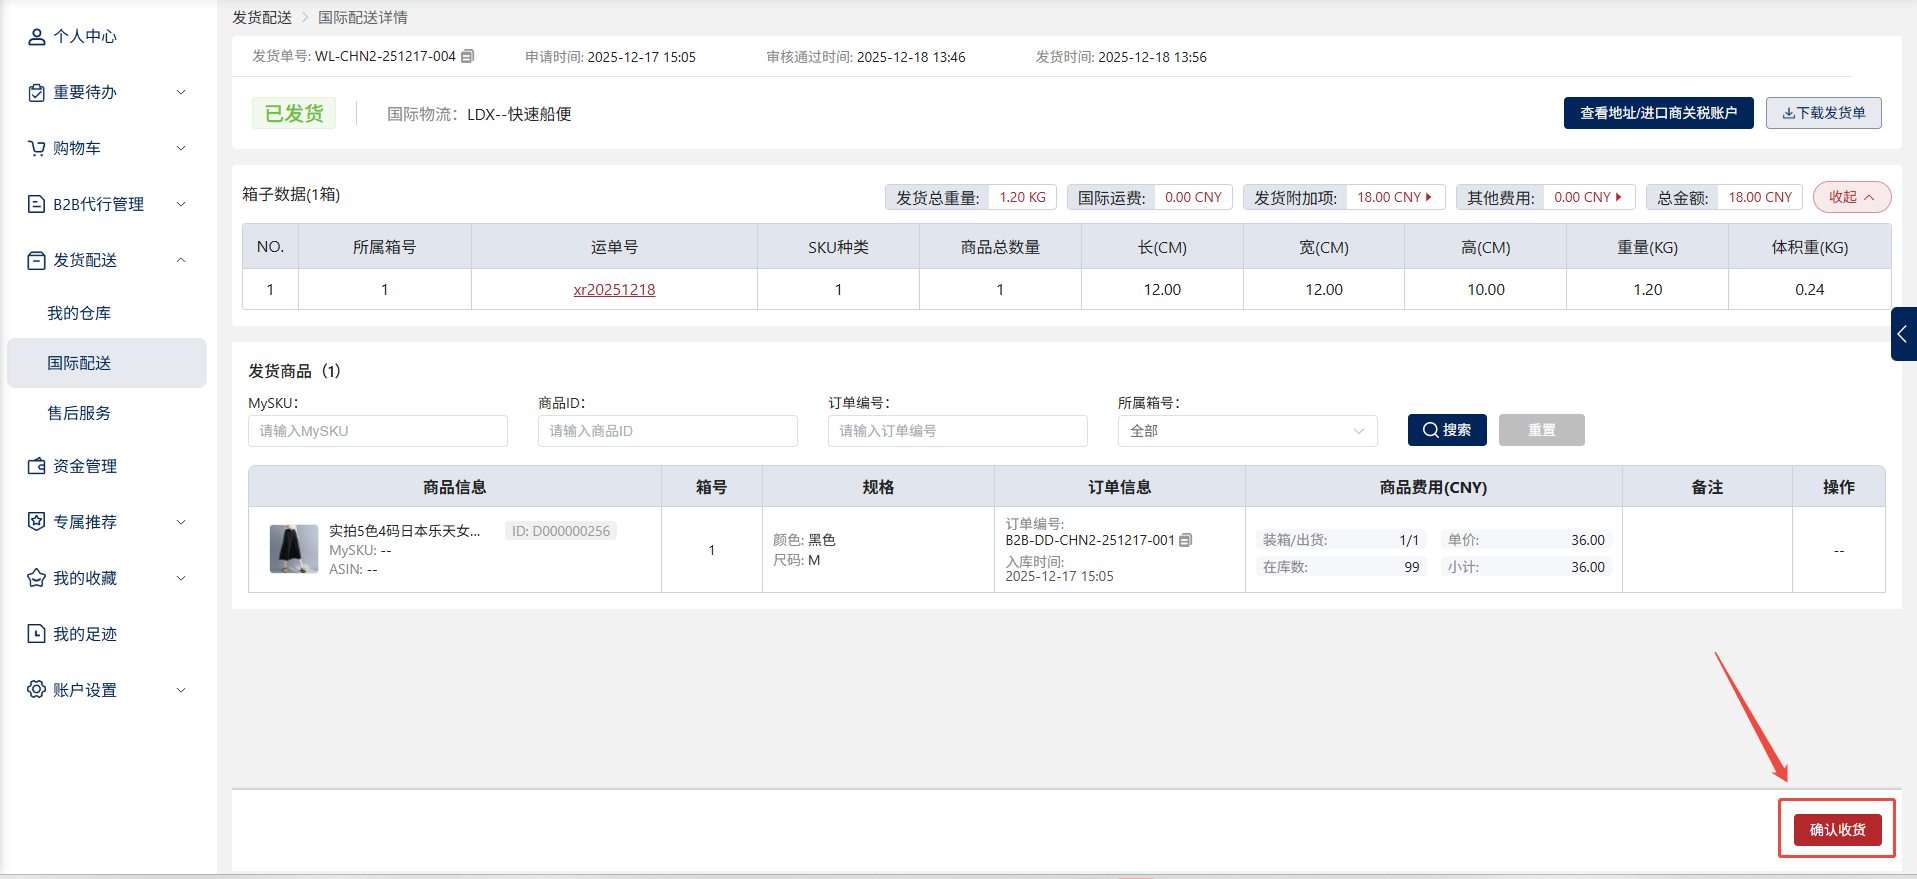The width and height of the screenshot is (1917, 879).
Task: Click the 装箱/出货 1/1 value
Action: point(1409,541)
